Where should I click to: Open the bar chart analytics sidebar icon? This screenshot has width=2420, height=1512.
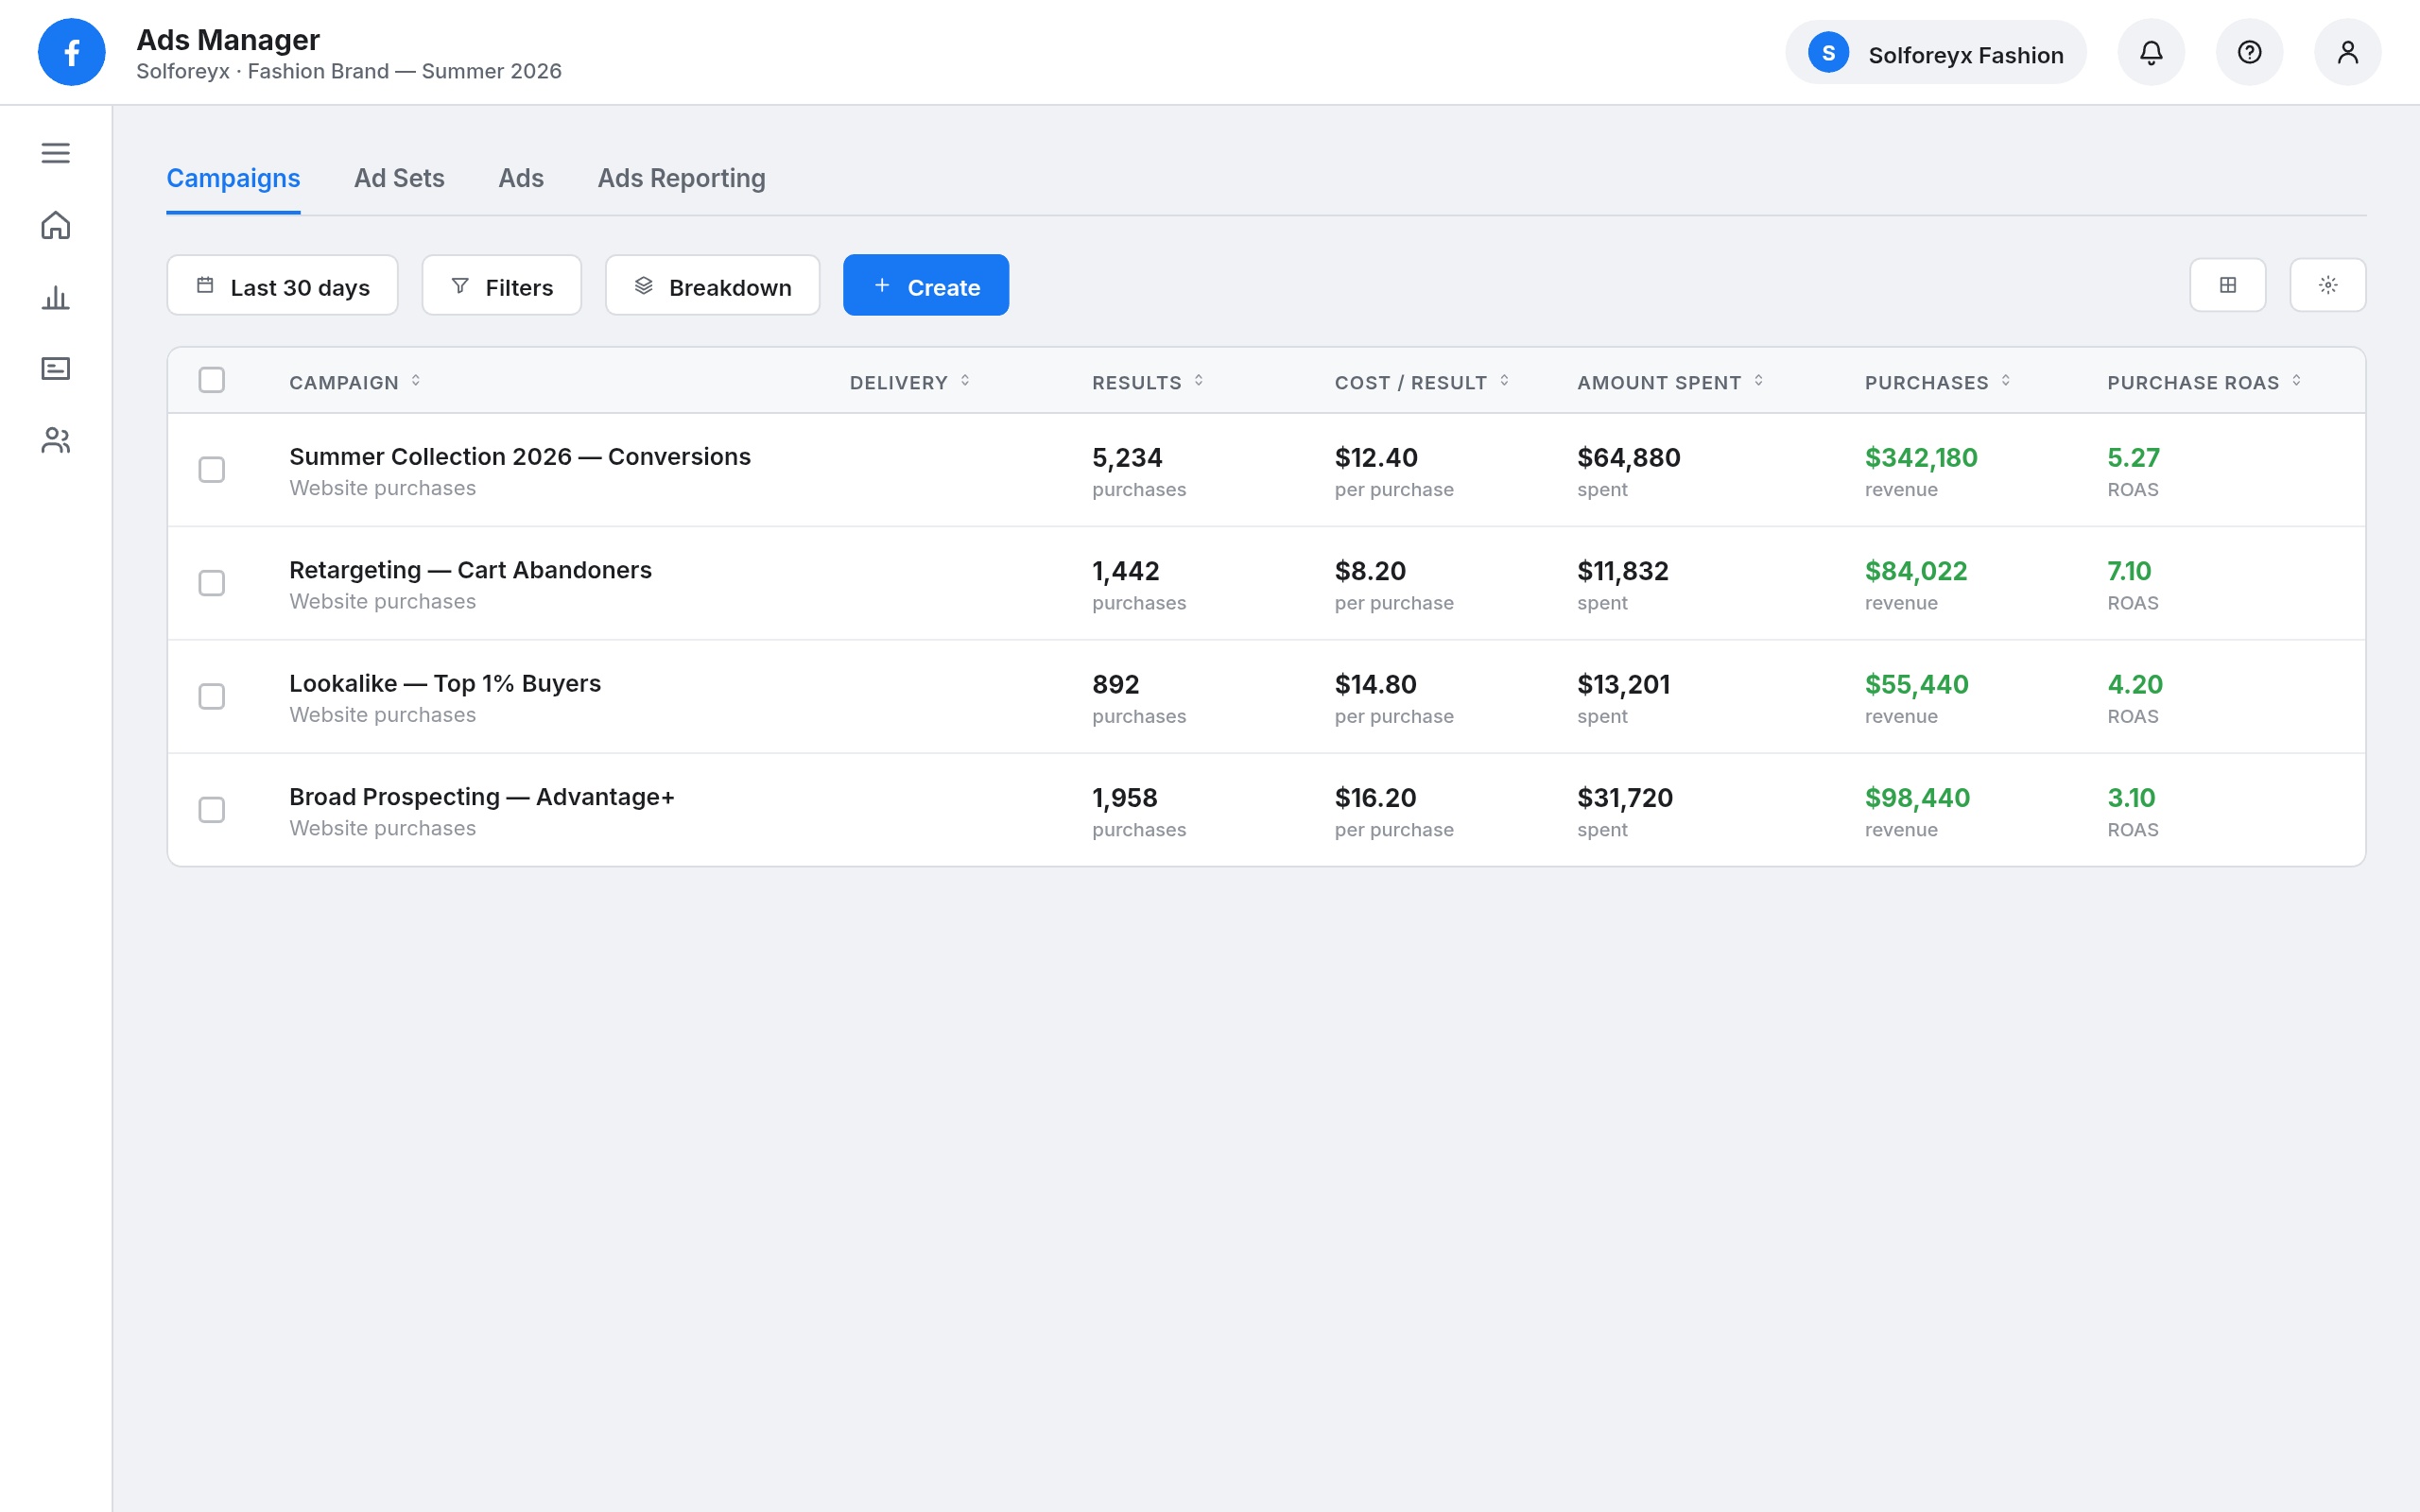(x=56, y=297)
